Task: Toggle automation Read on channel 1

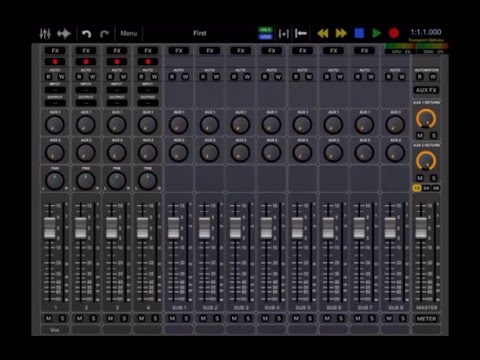Action: tap(49, 77)
